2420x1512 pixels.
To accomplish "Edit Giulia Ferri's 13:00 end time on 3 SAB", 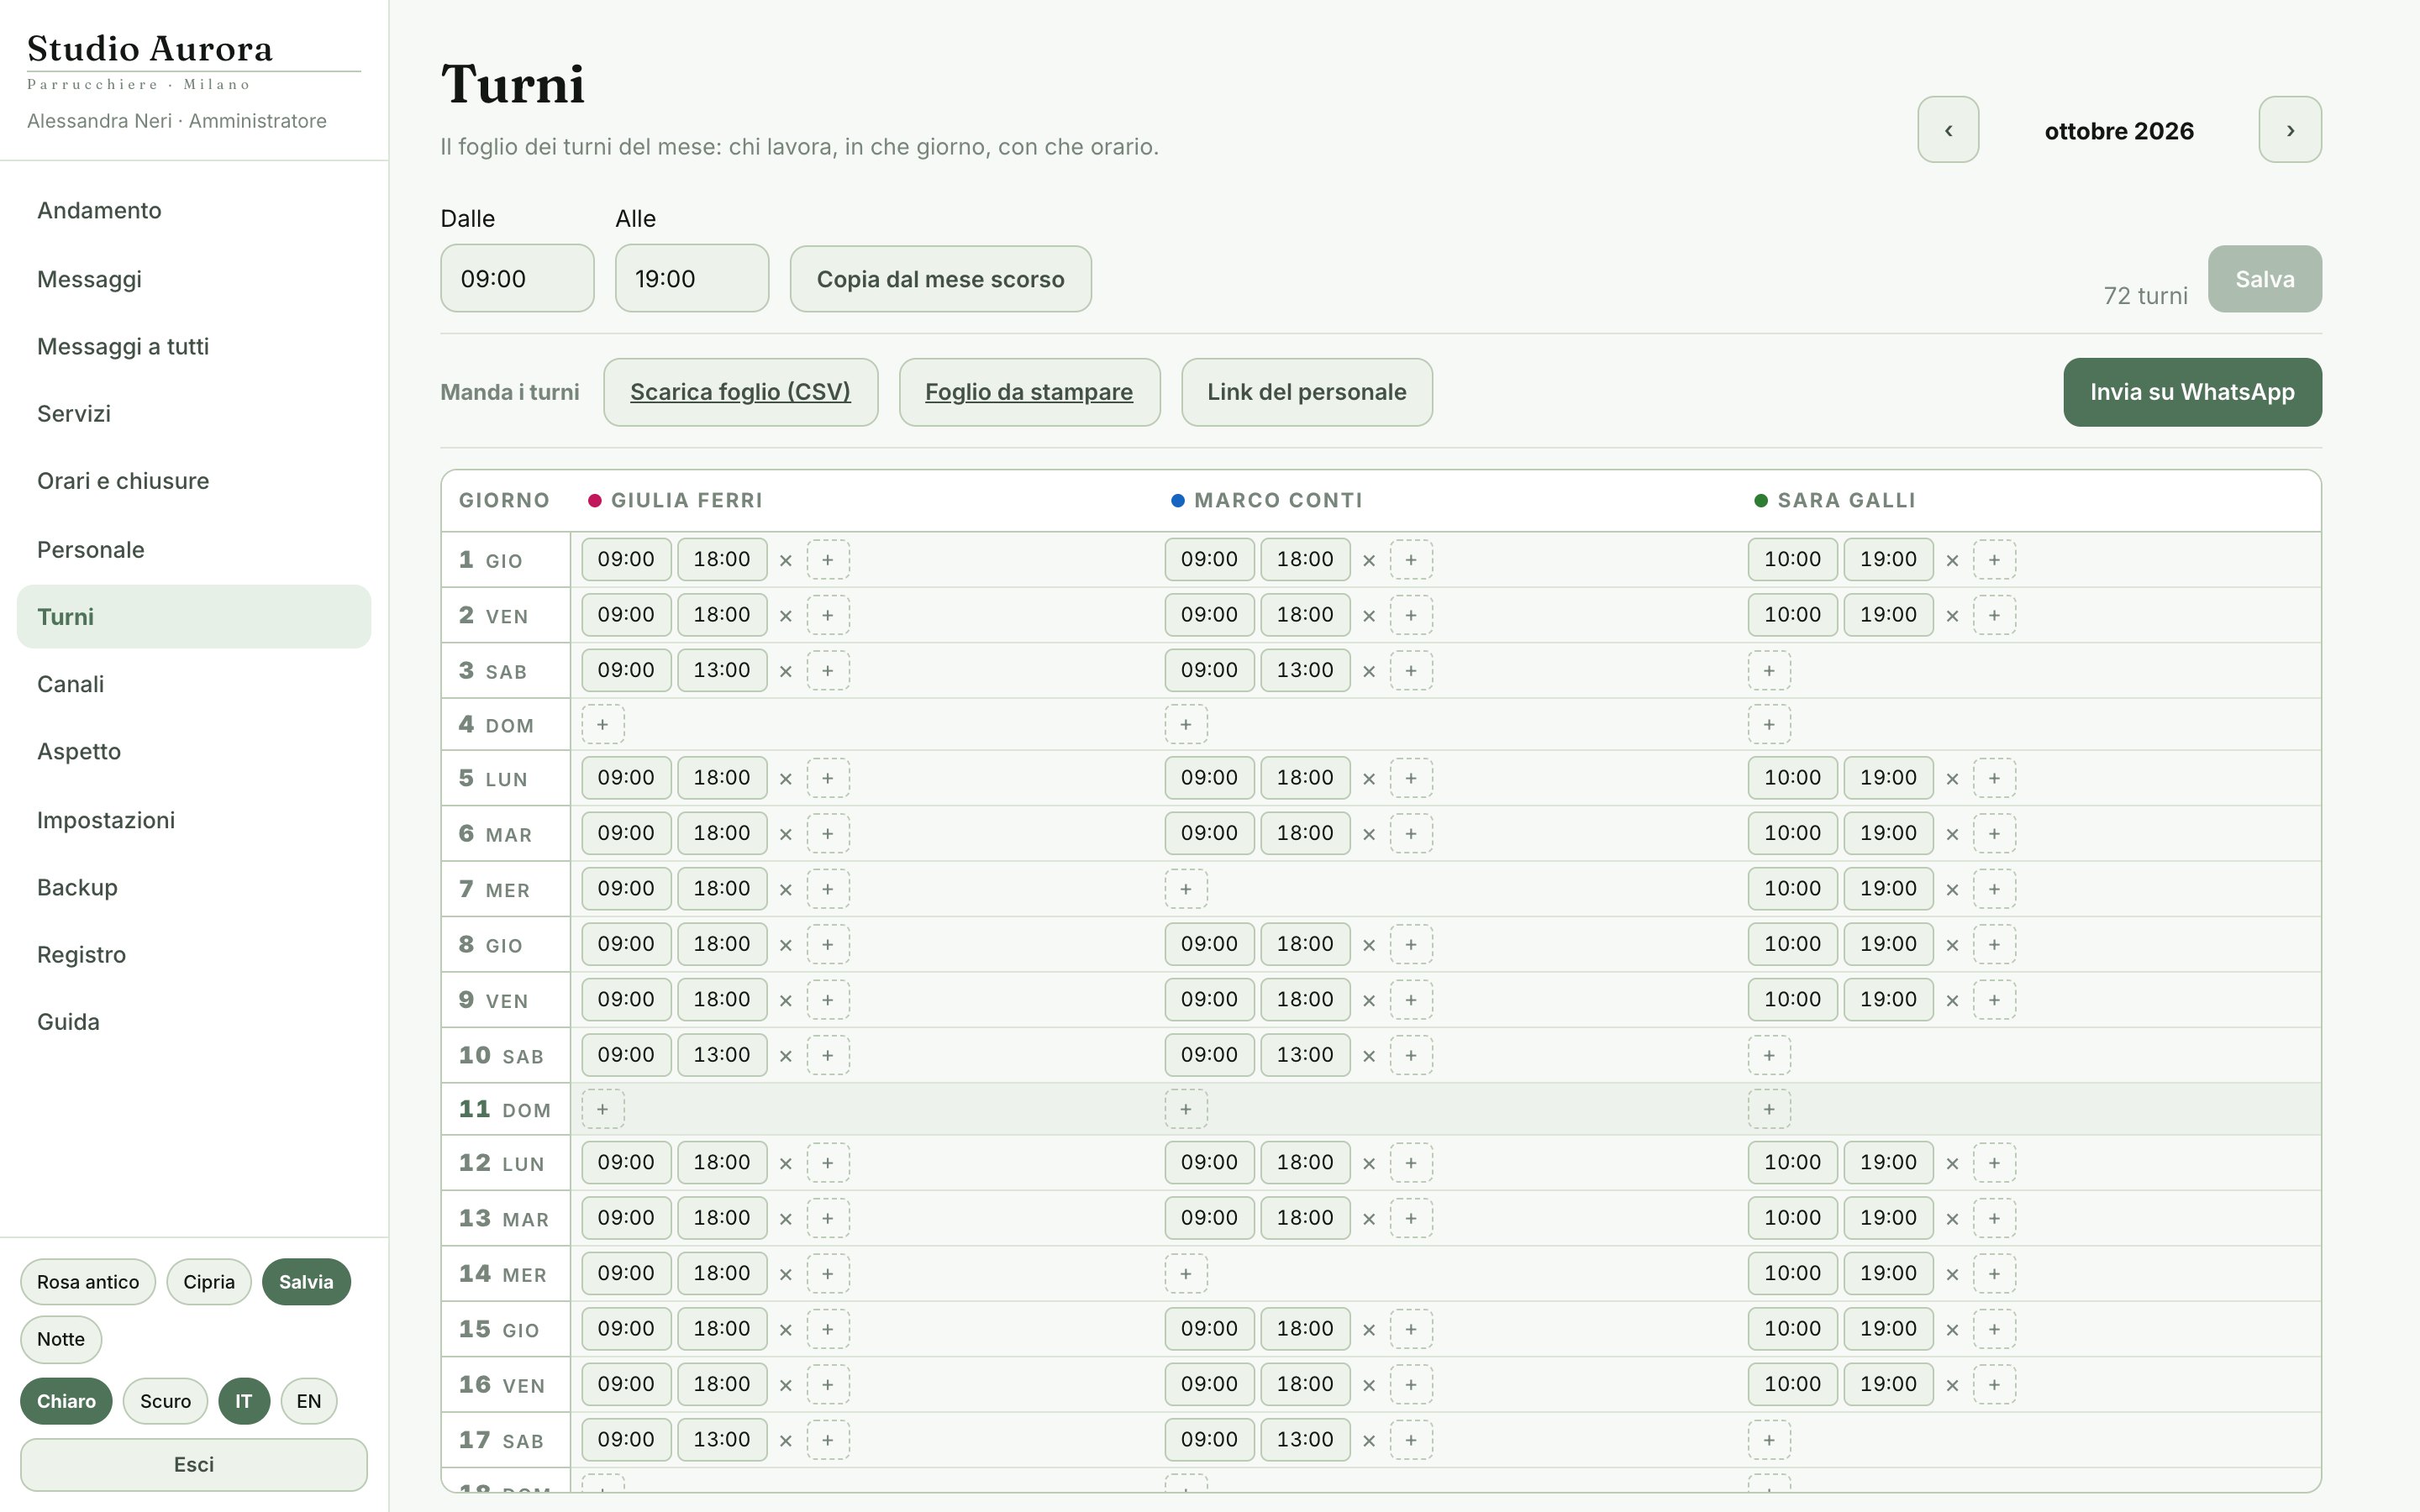I will [x=722, y=670].
